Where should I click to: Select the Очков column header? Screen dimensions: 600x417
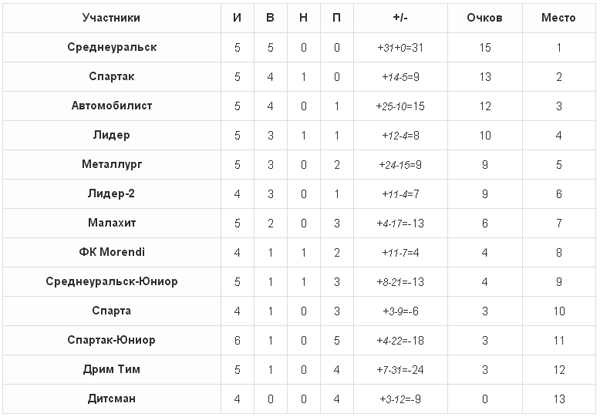click(484, 18)
